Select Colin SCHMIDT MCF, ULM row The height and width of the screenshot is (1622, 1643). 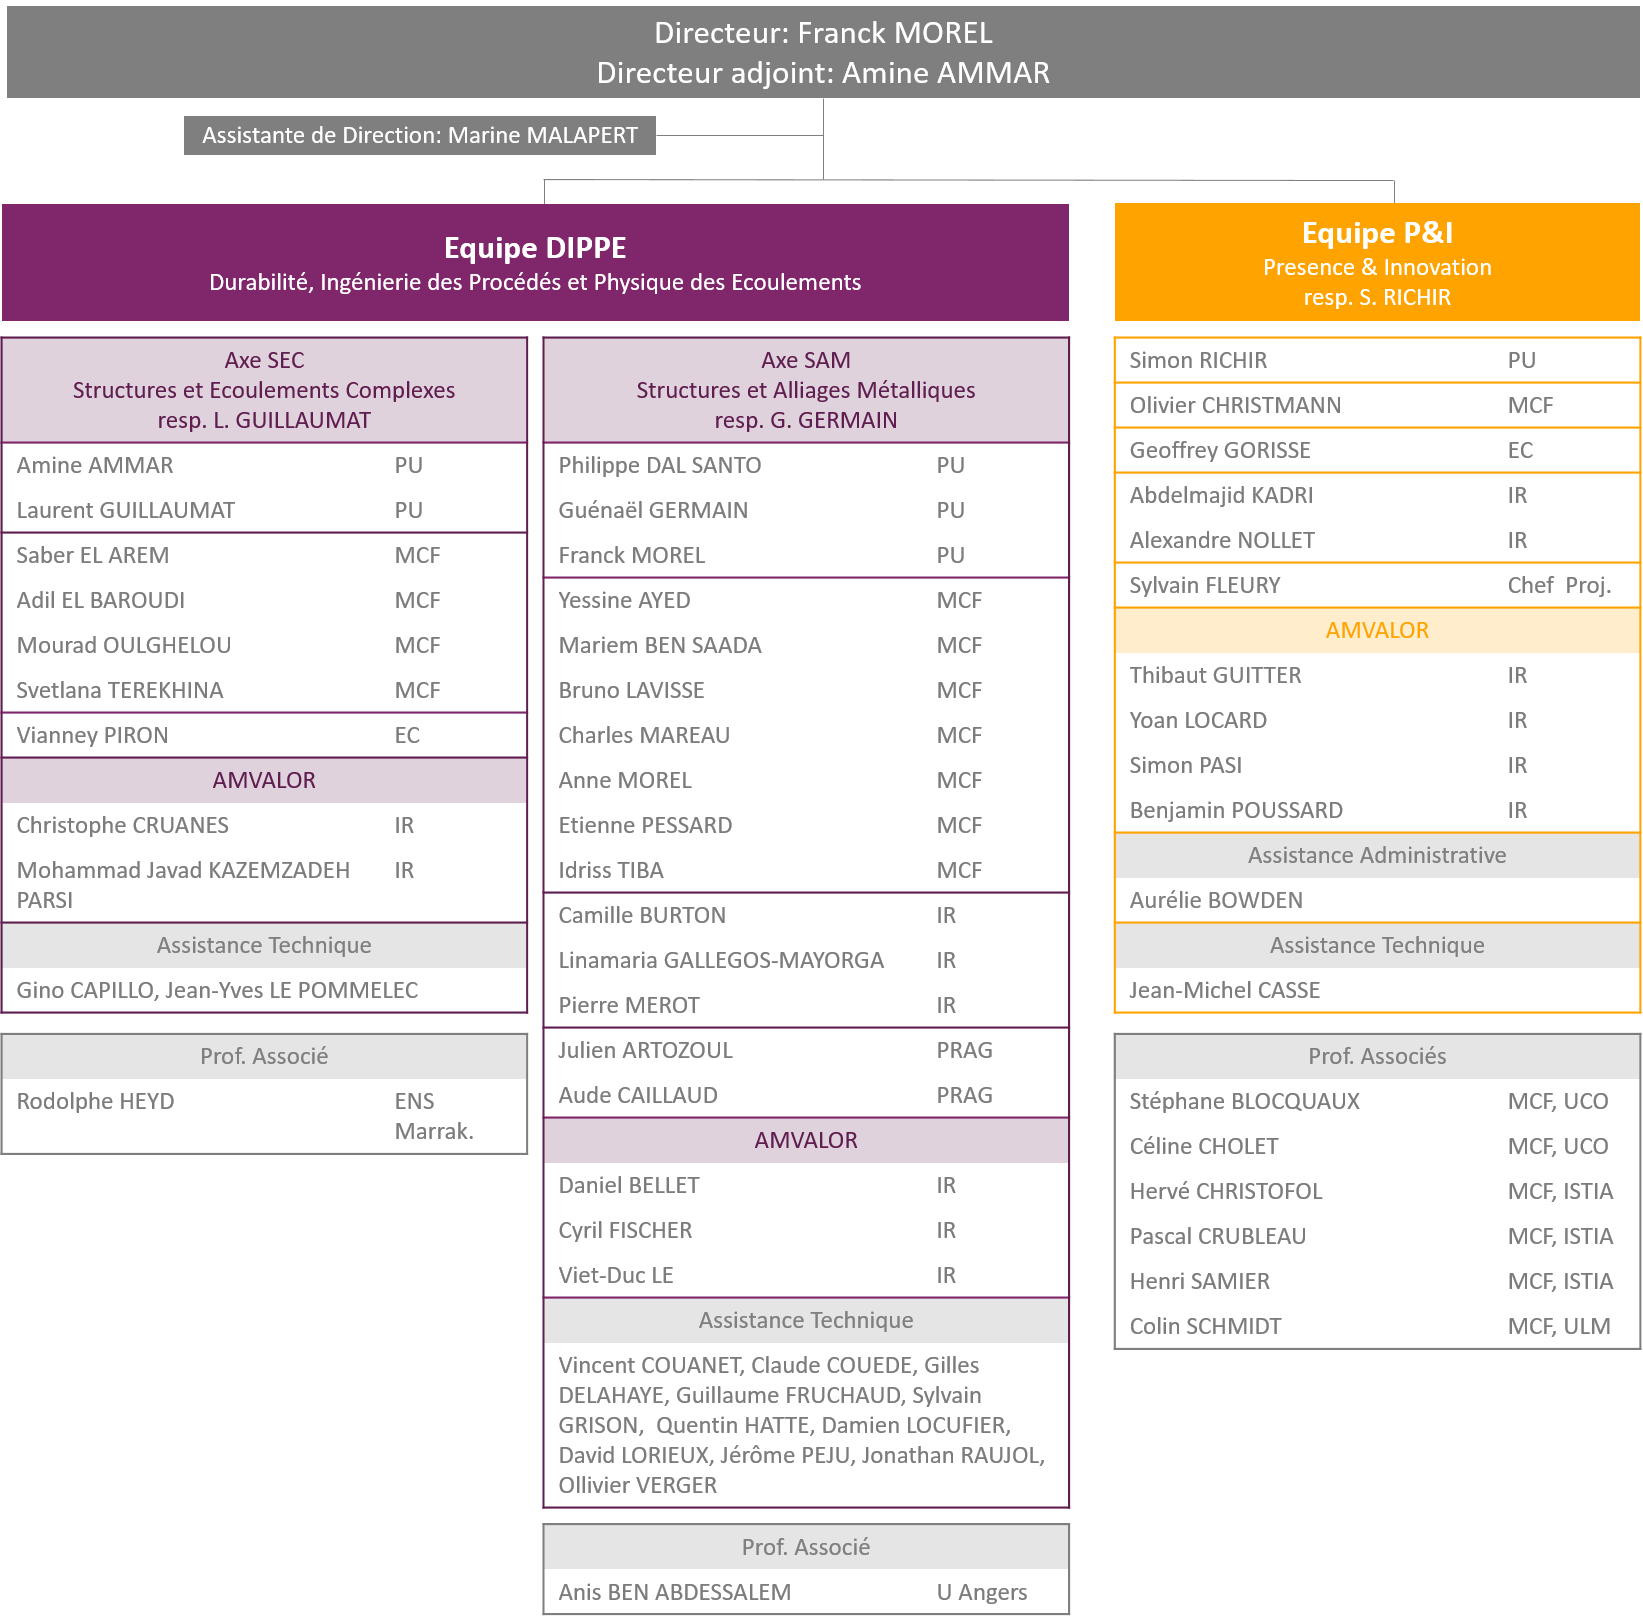[x=1376, y=1326]
